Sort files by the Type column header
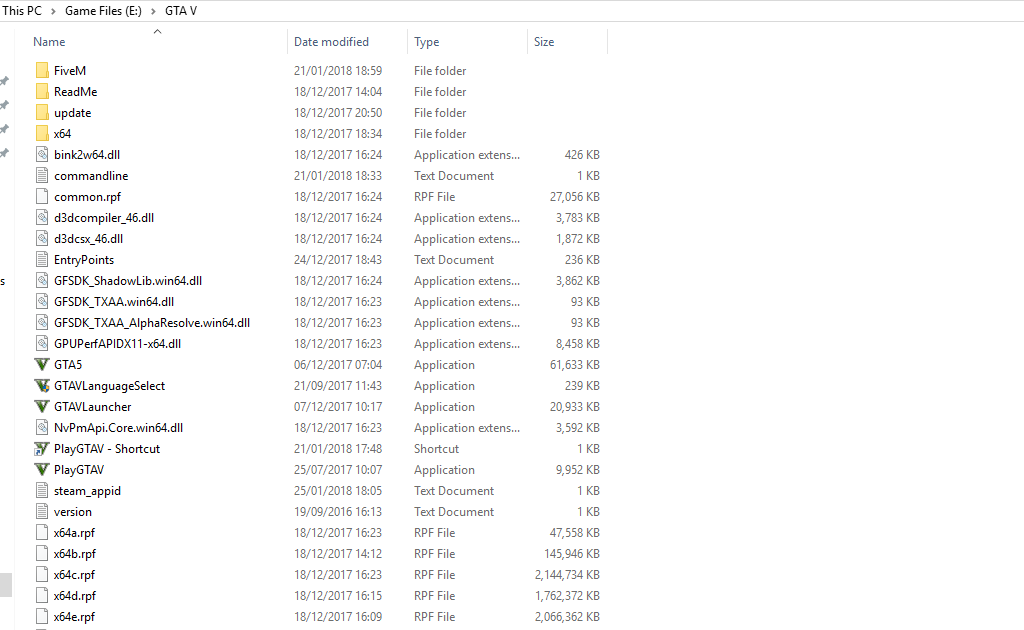Image resolution: width=1024 pixels, height=630 pixels. pos(426,42)
